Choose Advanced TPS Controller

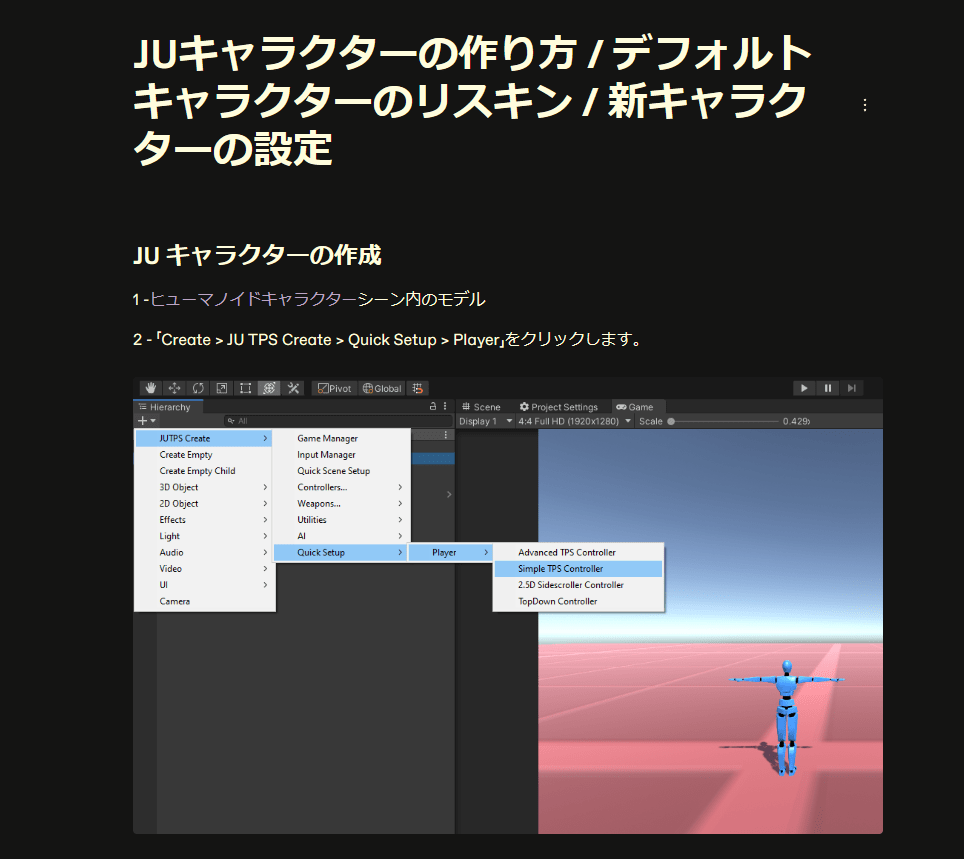point(578,552)
